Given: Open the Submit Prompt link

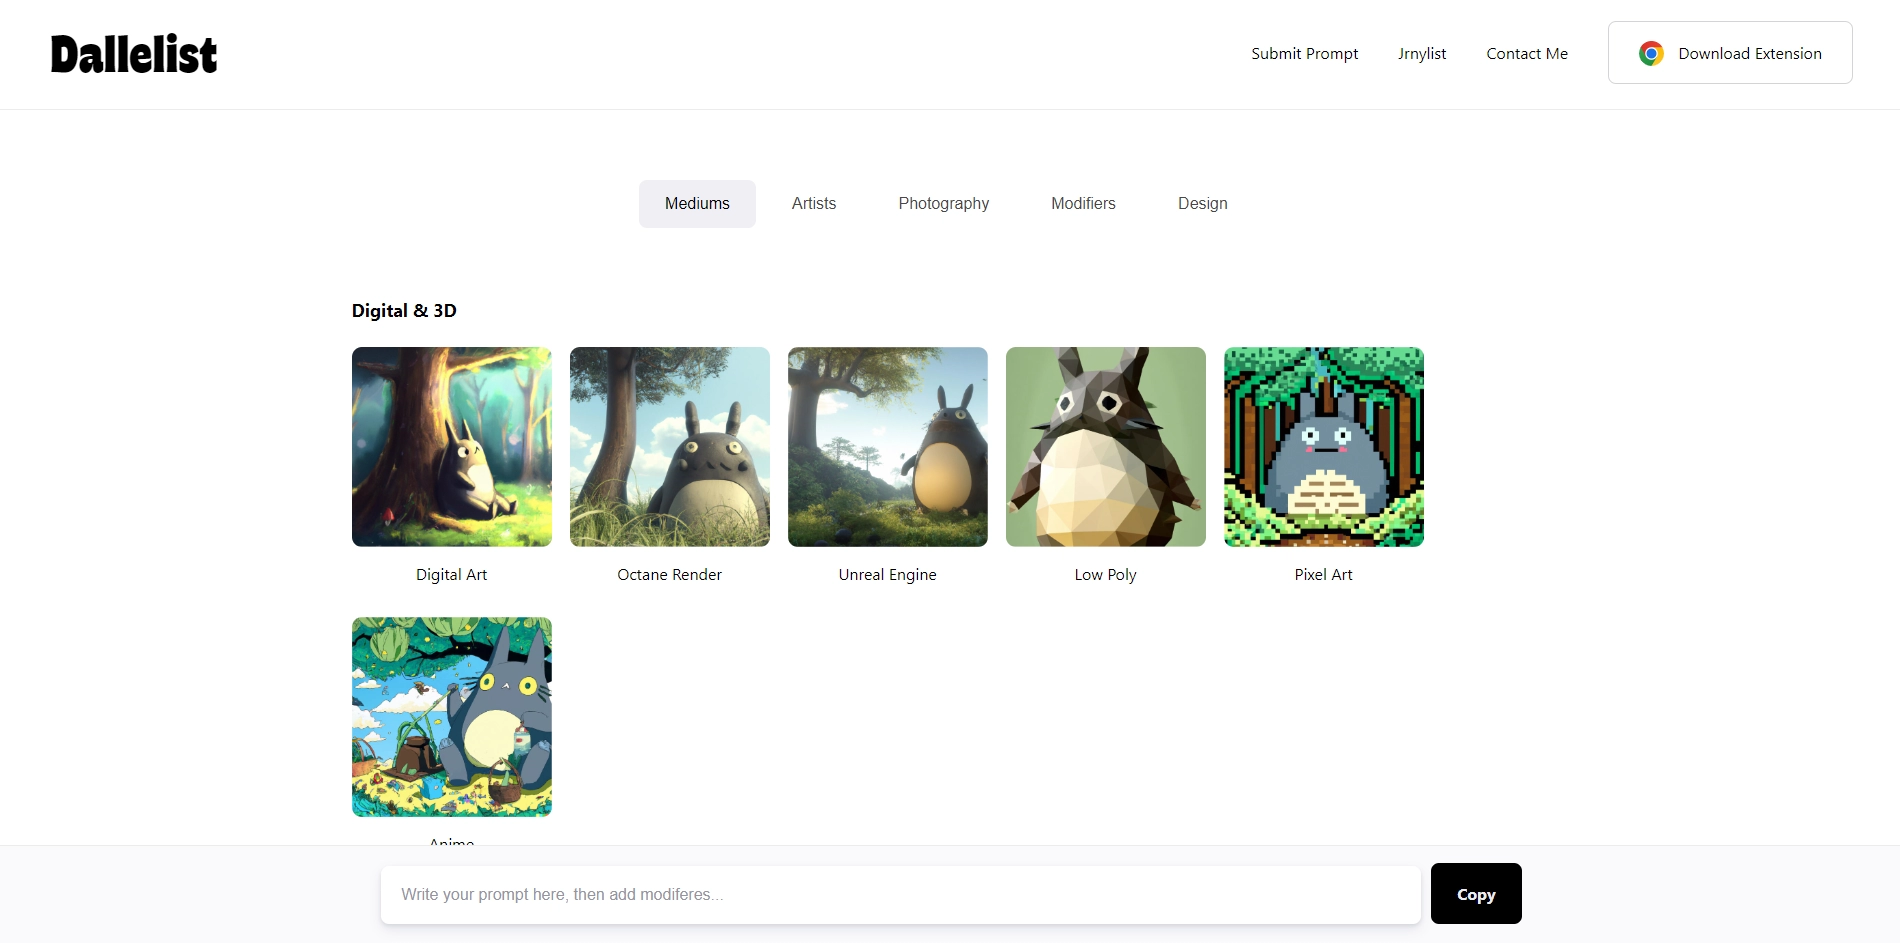Looking at the screenshot, I should [1304, 54].
